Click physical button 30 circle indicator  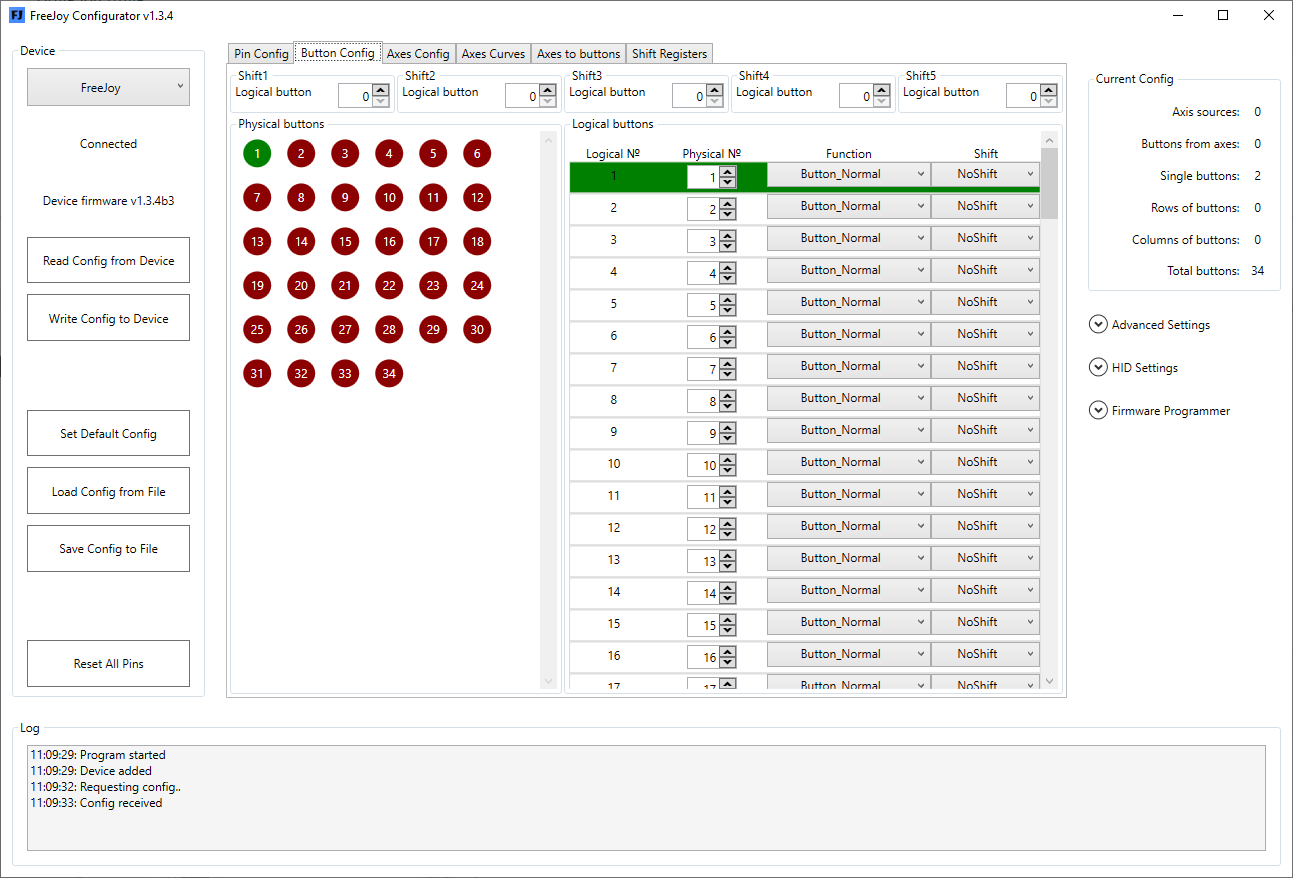pos(477,329)
